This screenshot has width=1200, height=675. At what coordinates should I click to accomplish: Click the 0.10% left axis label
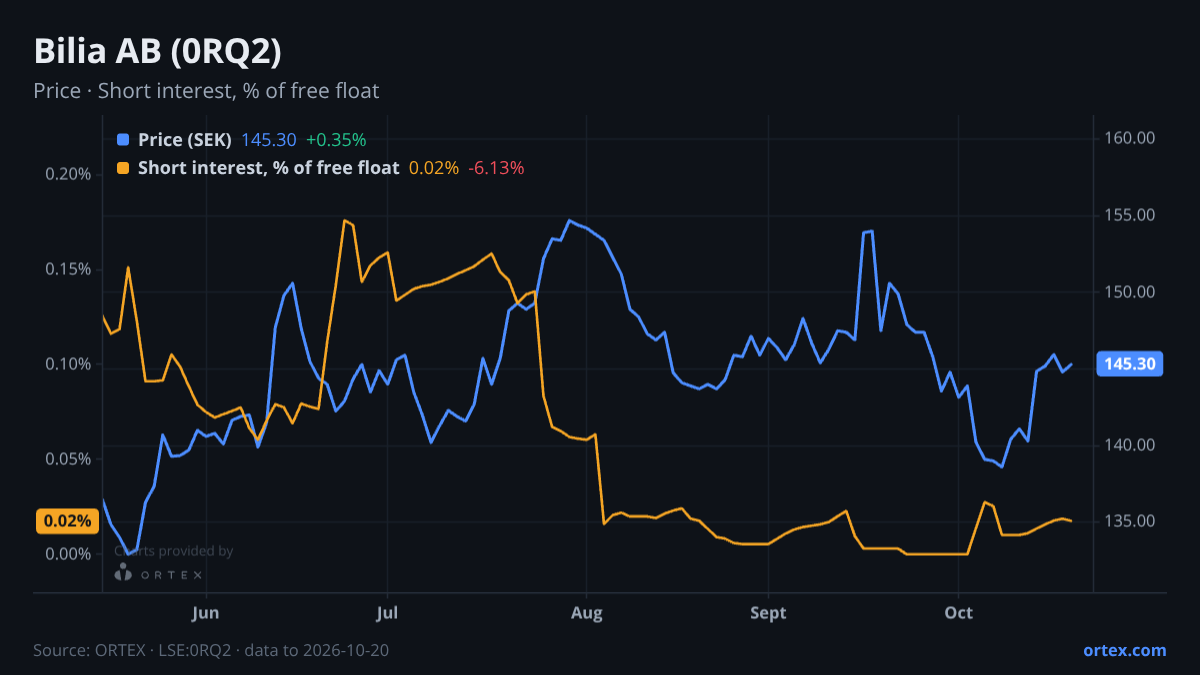click(x=68, y=364)
